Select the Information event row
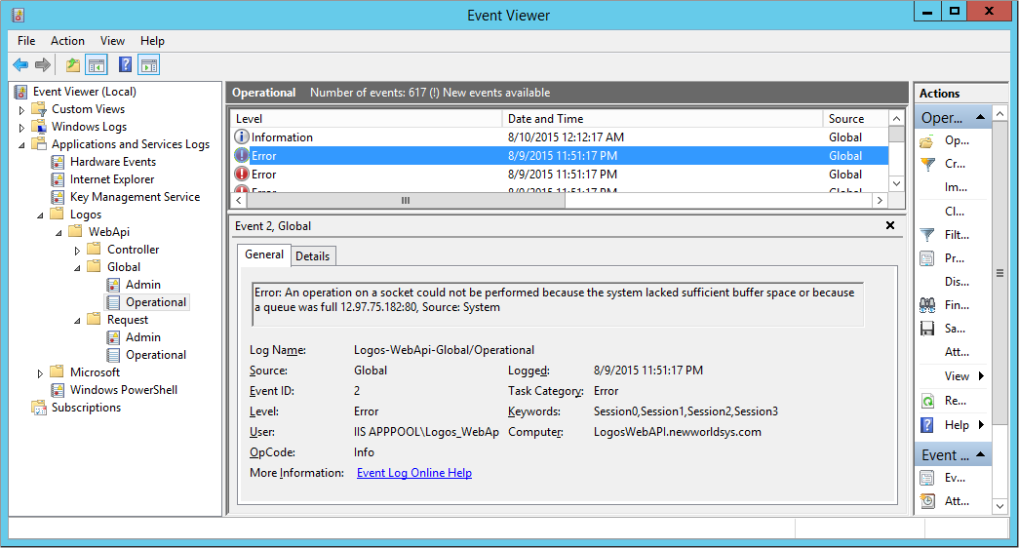This screenshot has width=1019, height=548. click(282, 137)
